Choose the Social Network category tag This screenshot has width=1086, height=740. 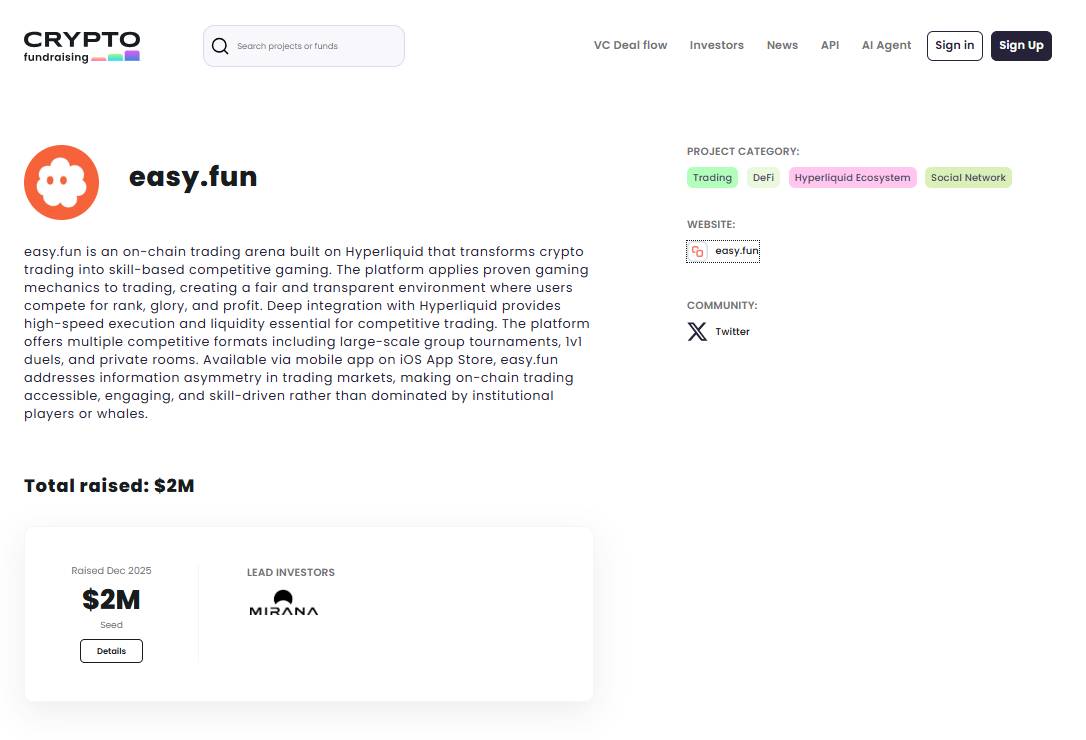point(967,178)
